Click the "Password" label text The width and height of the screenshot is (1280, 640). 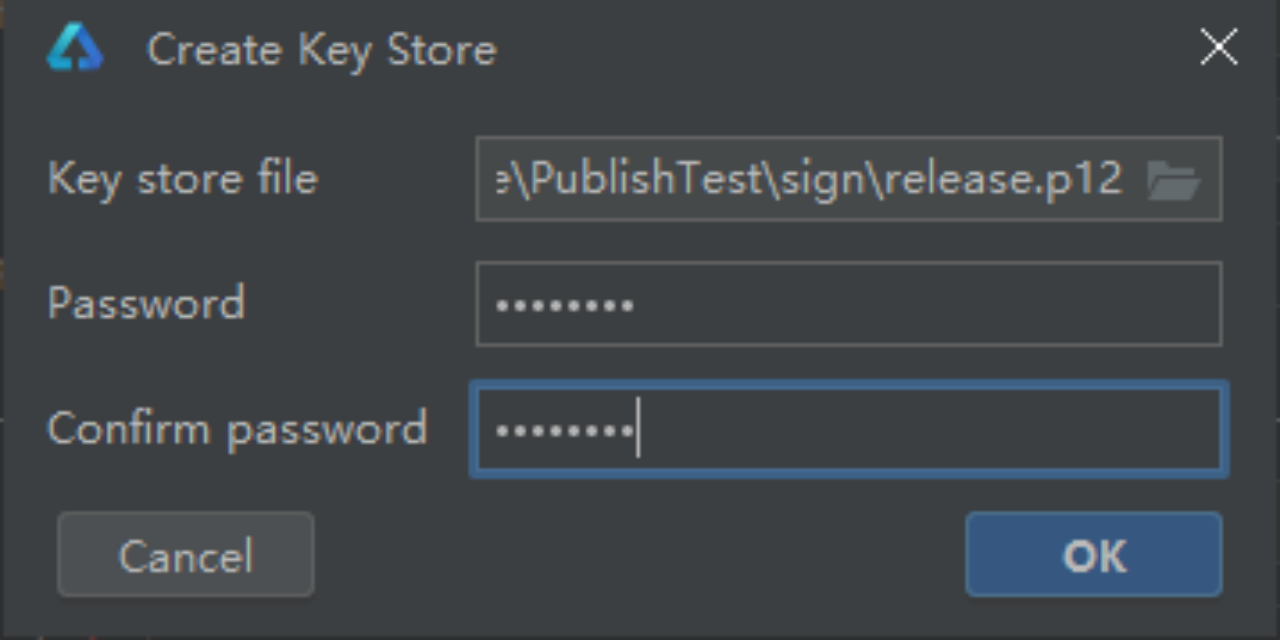point(146,303)
